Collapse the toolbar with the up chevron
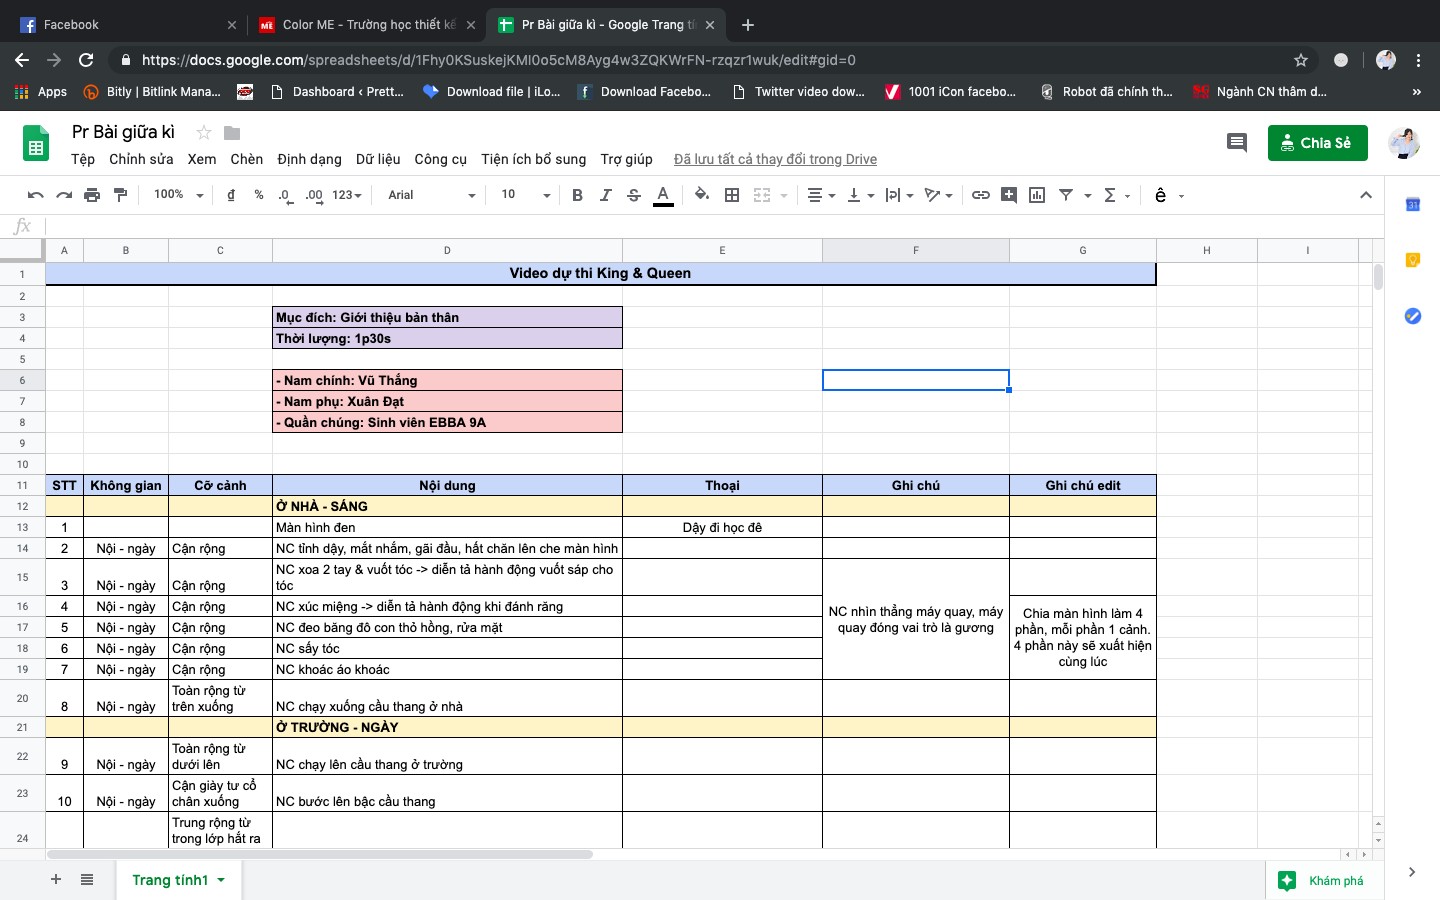 click(1366, 195)
